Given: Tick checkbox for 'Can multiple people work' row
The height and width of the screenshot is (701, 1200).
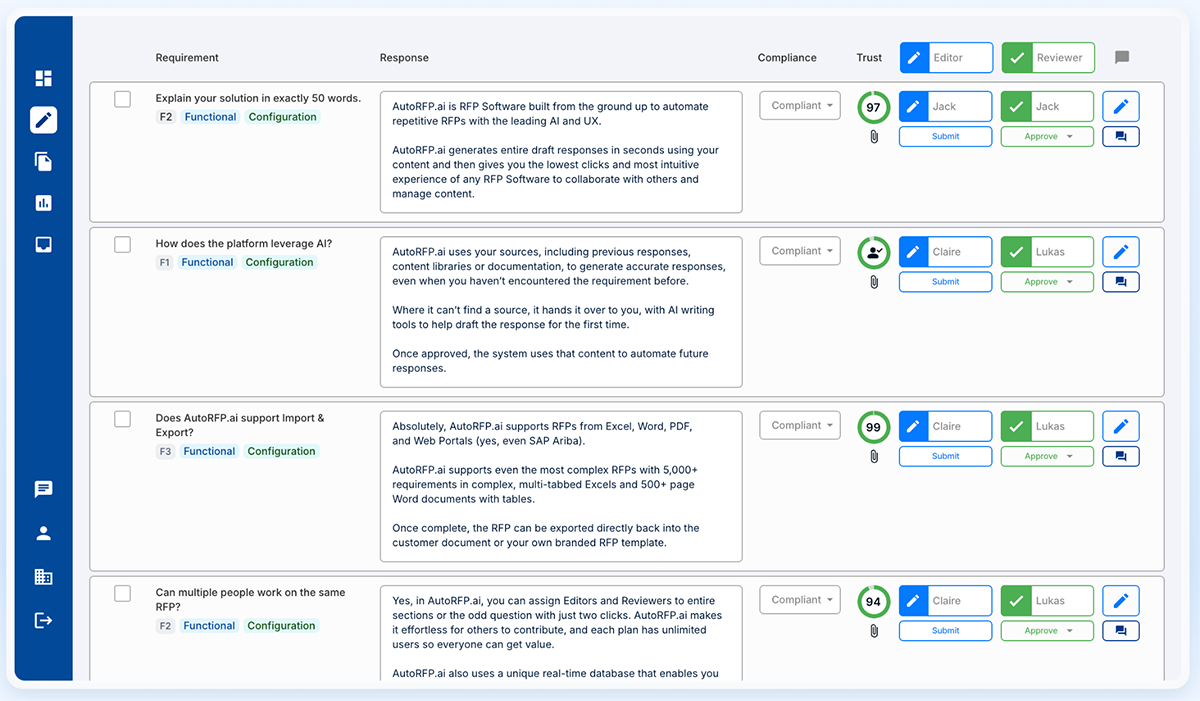Looking at the screenshot, I should tap(122, 593).
